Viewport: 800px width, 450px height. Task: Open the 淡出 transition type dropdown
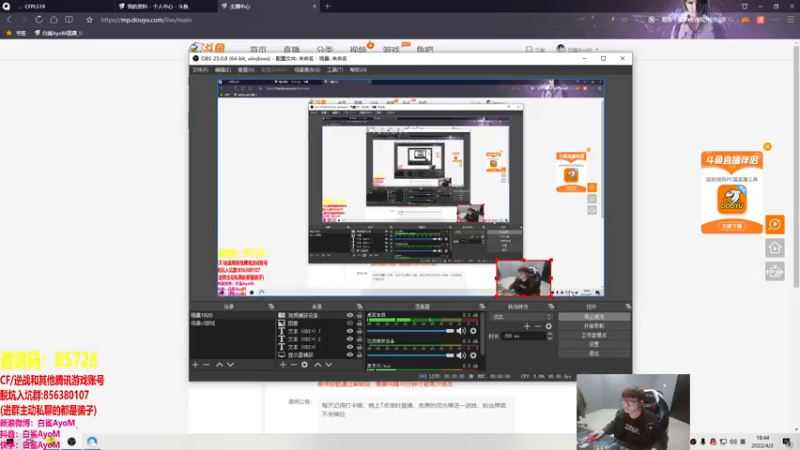521,317
